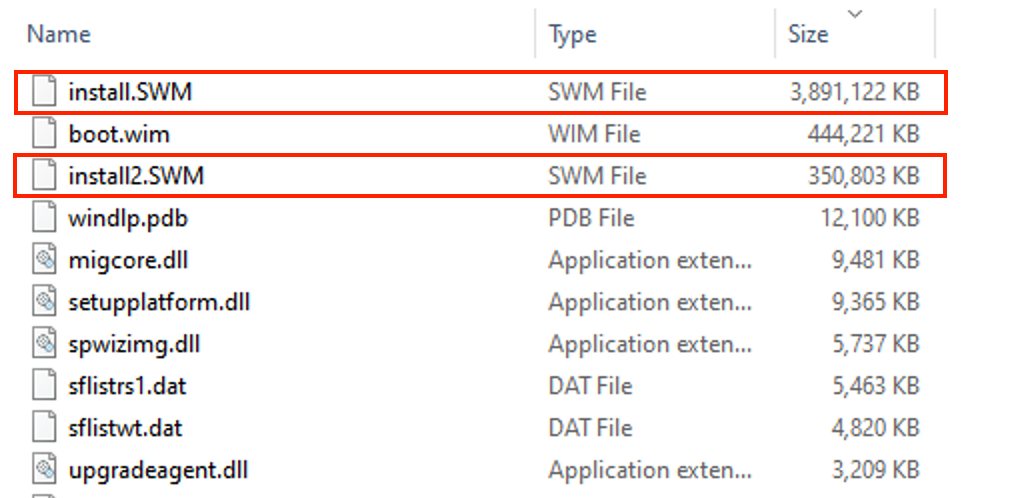Click the sflistrs1.dat file icon
The image size is (1014, 498).
[x=43, y=386]
